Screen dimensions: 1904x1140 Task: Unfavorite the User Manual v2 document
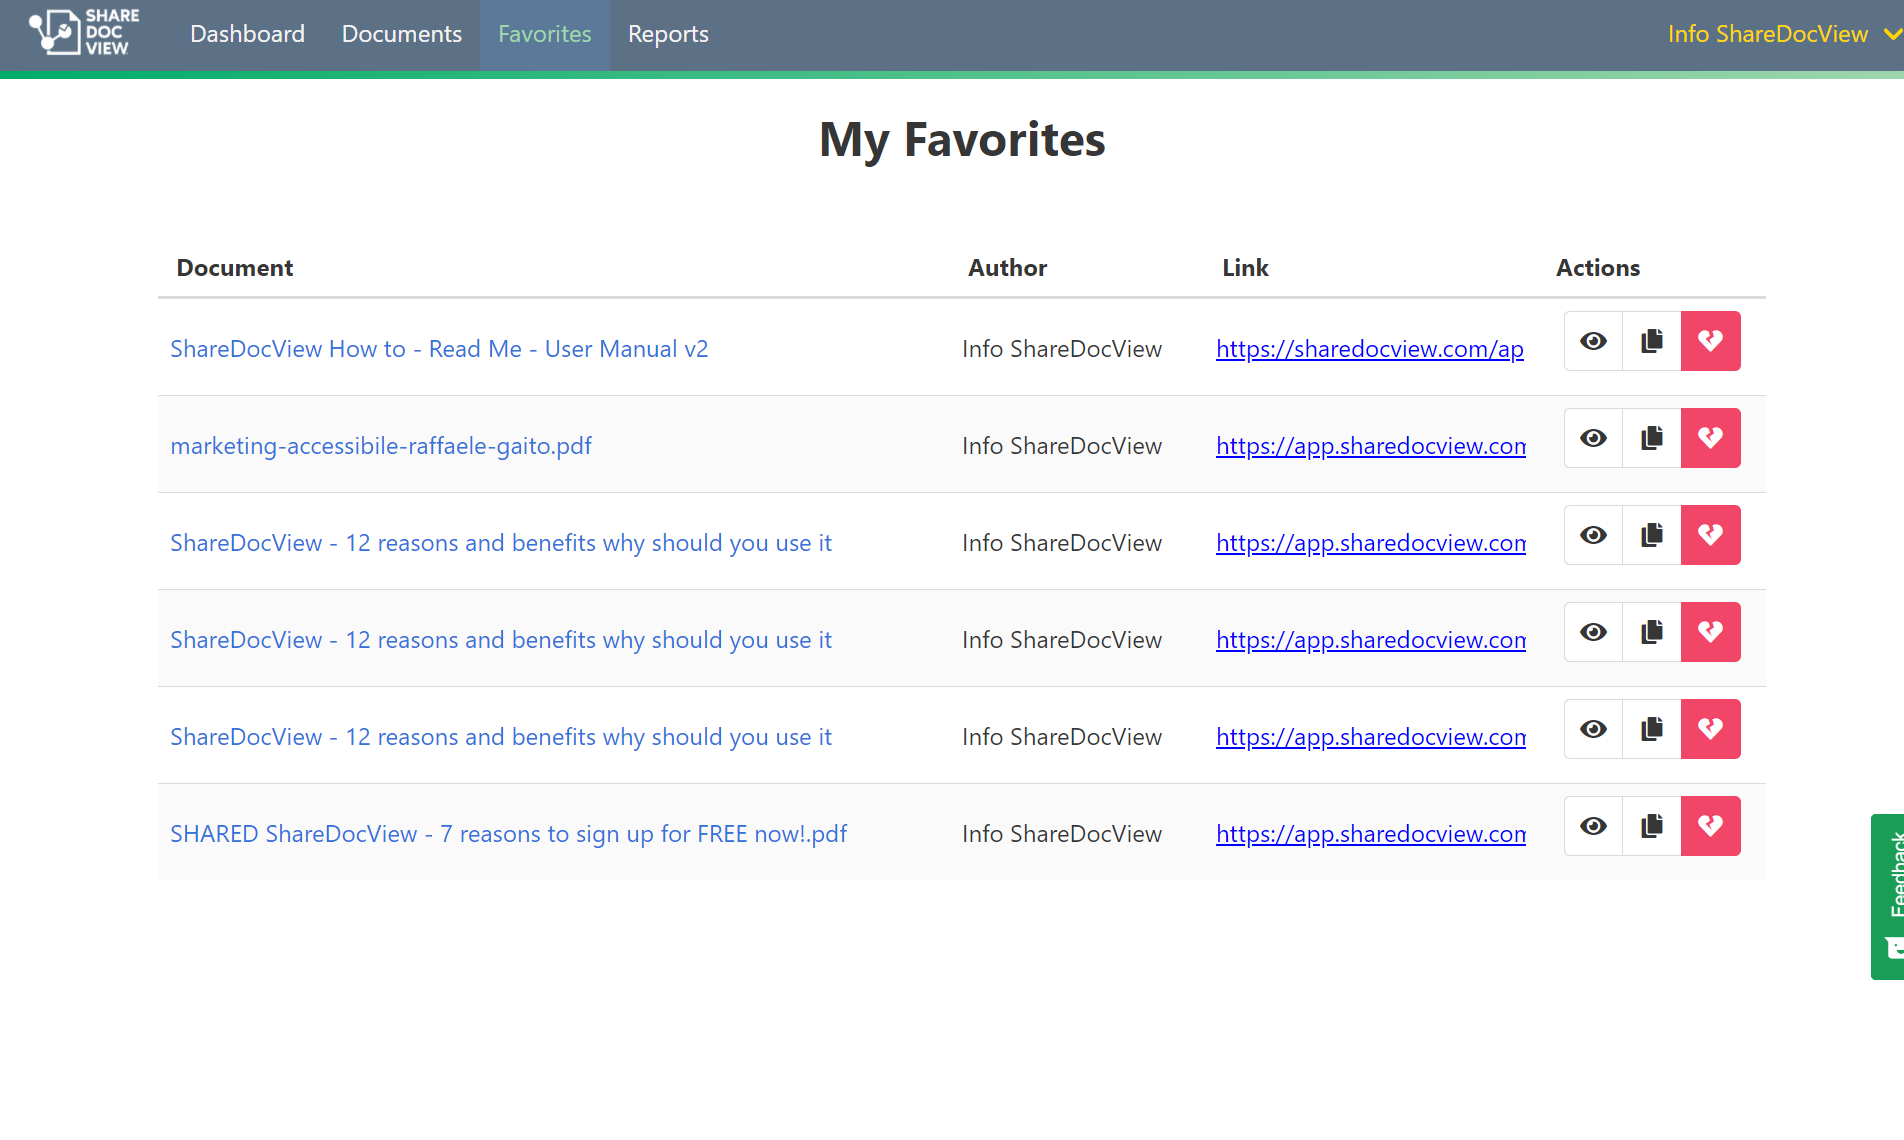(1711, 341)
